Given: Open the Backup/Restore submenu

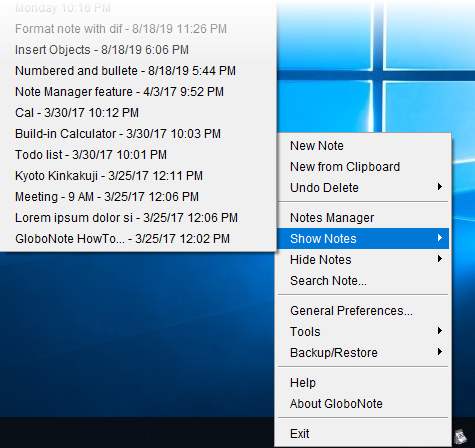Looking at the screenshot, I should [x=363, y=353].
